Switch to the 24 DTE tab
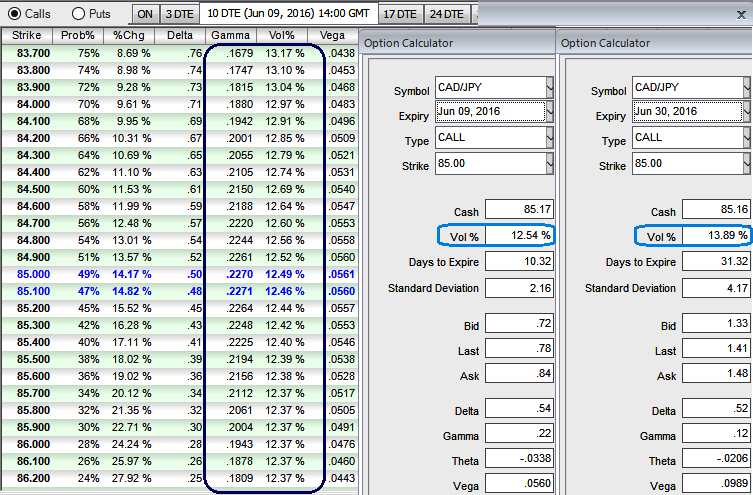The image size is (753, 495). pos(447,14)
